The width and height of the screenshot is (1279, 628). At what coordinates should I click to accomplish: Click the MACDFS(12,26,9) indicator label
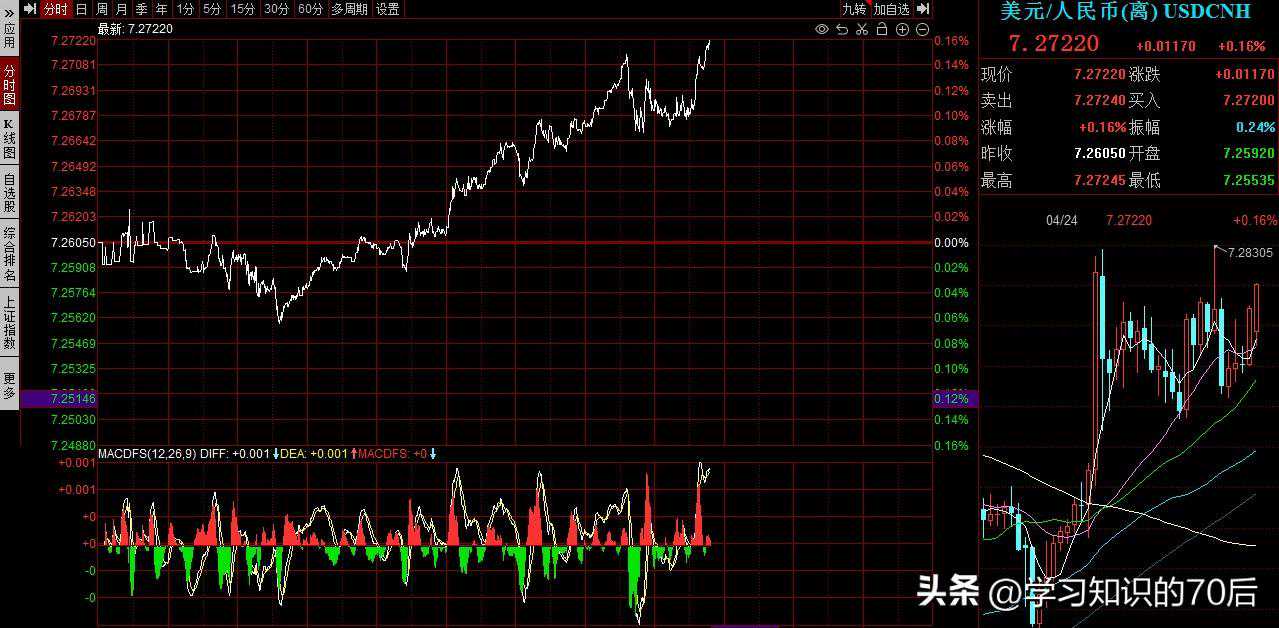coord(147,454)
